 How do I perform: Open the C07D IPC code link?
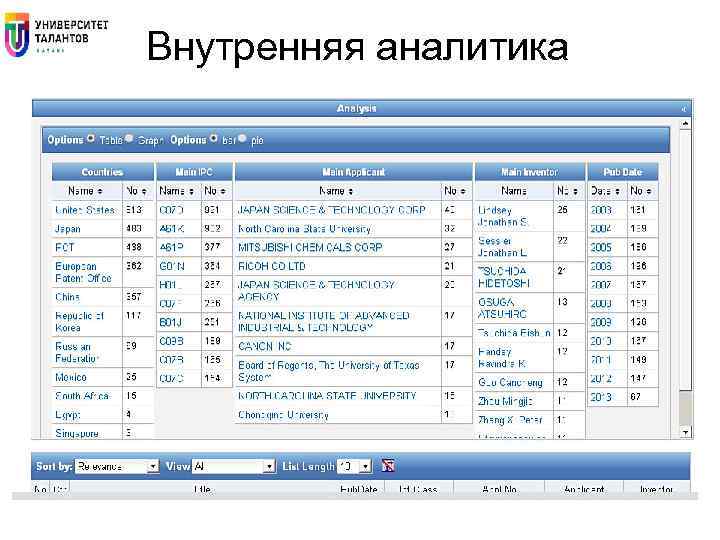[171, 210]
